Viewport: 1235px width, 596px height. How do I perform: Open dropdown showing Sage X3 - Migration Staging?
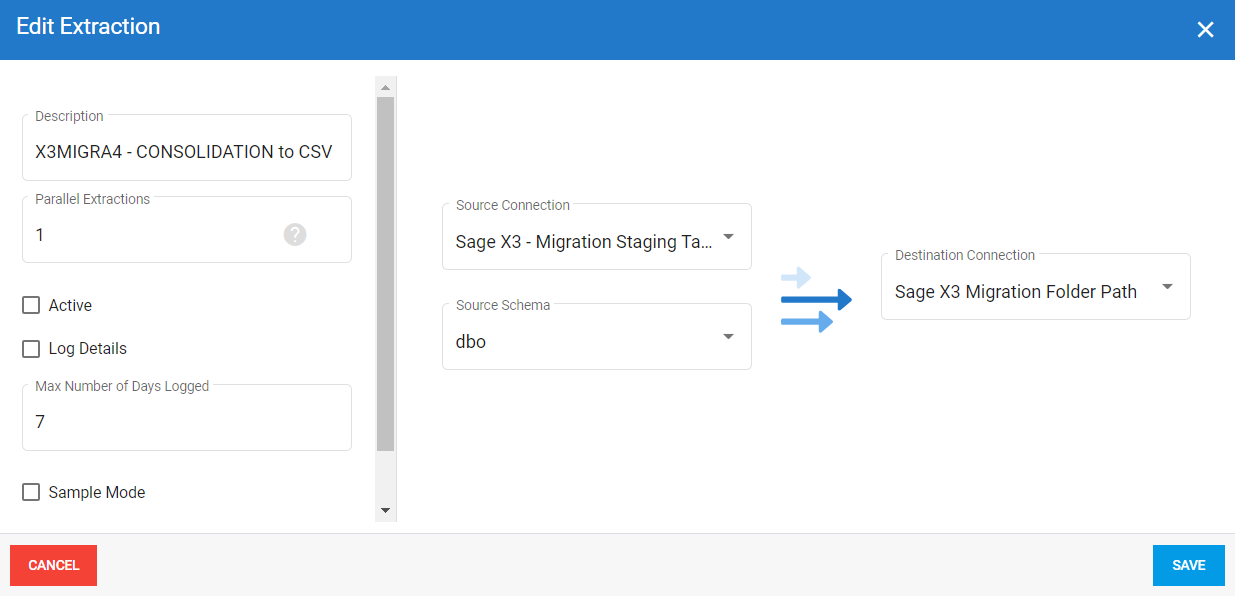pyautogui.click(x=583, y=242)
